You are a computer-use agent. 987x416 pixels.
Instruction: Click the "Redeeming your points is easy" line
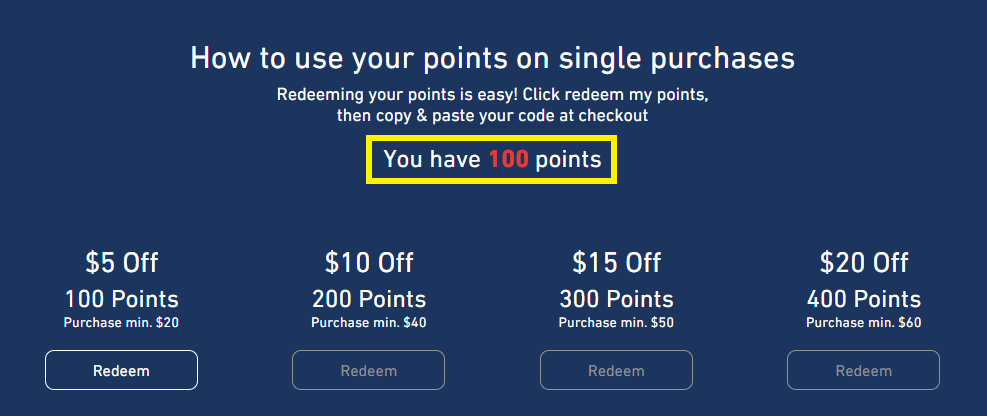[x=492, y=96]
